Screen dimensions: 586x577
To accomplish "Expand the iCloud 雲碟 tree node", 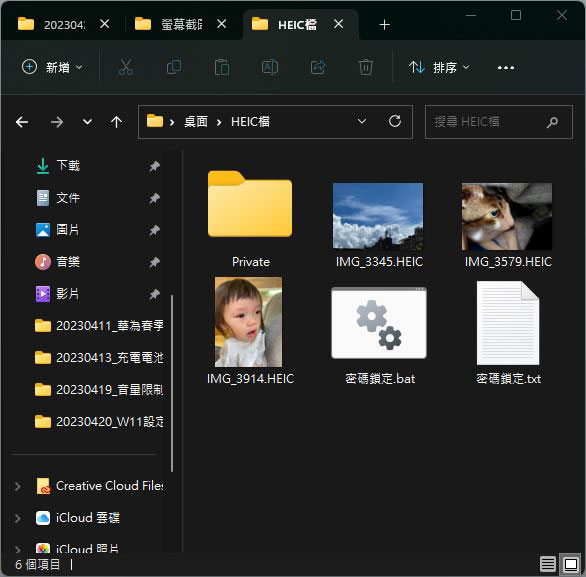I will [17, 518].
